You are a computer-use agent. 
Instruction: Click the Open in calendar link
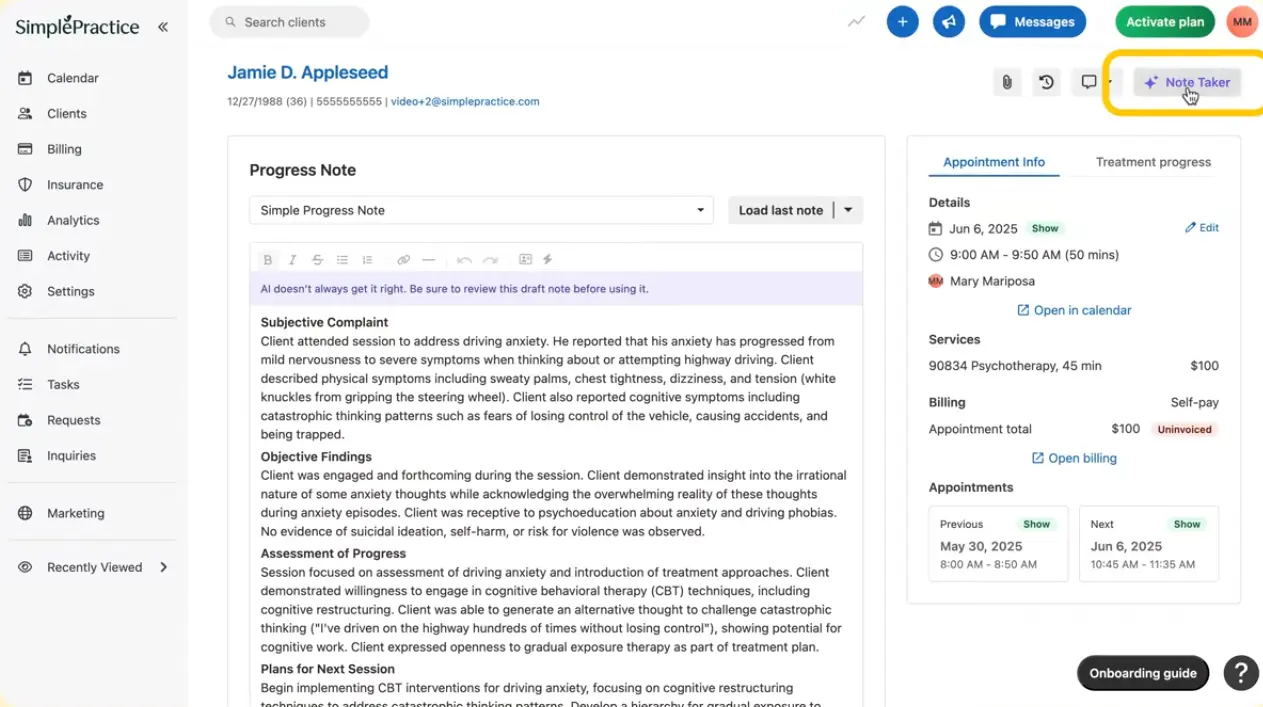click(1074, 310)
